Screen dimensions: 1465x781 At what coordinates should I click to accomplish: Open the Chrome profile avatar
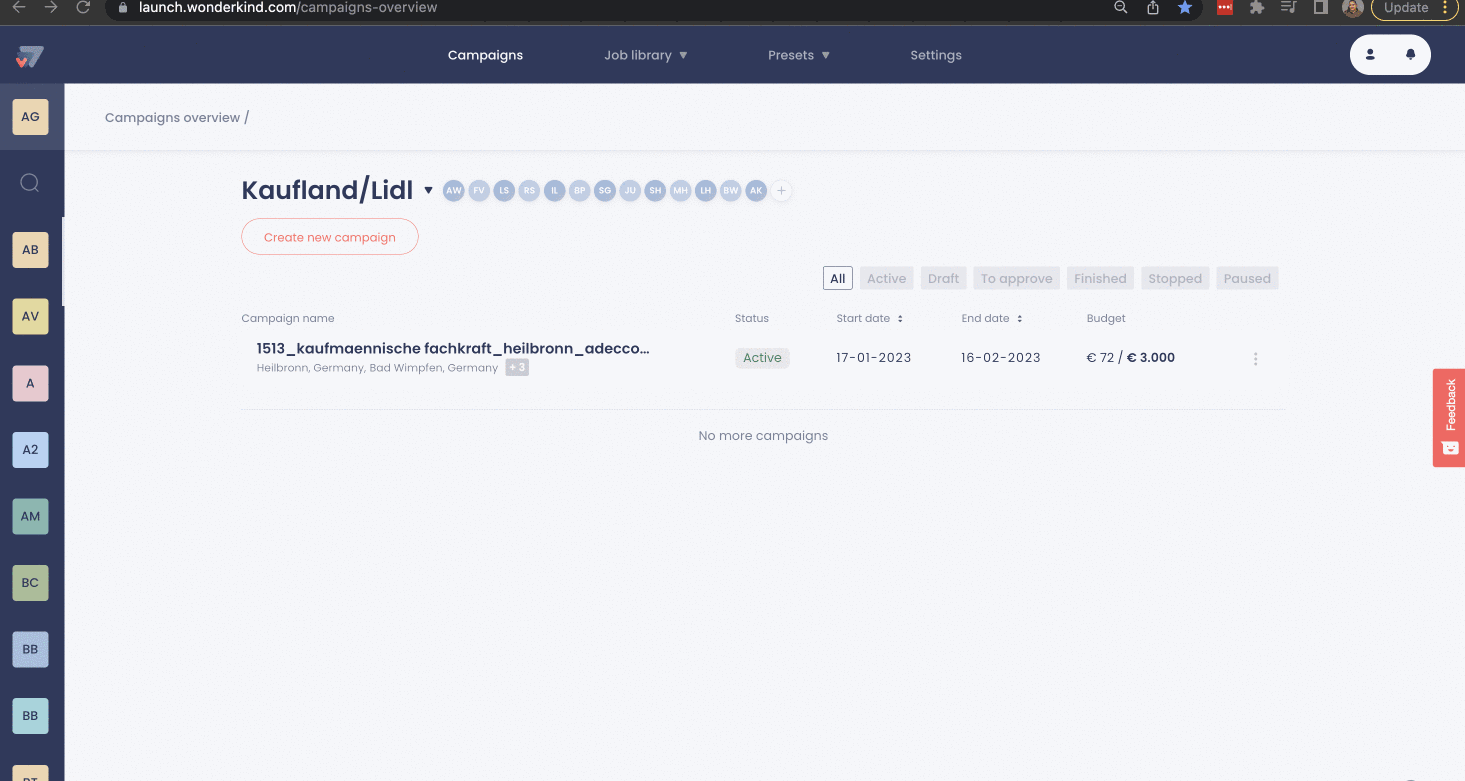click(x=1352, y=8)
